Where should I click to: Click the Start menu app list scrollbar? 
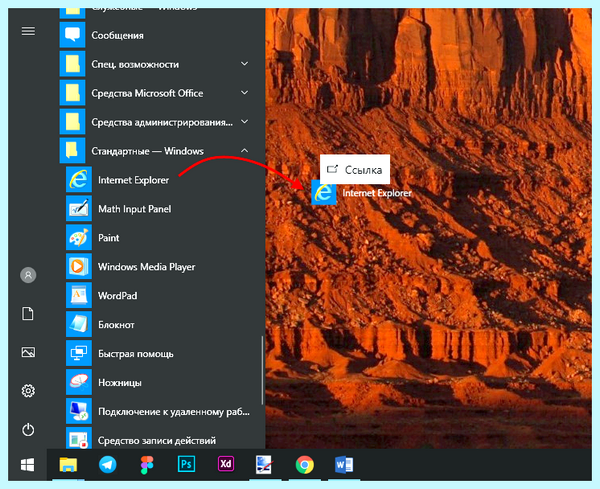262,370
